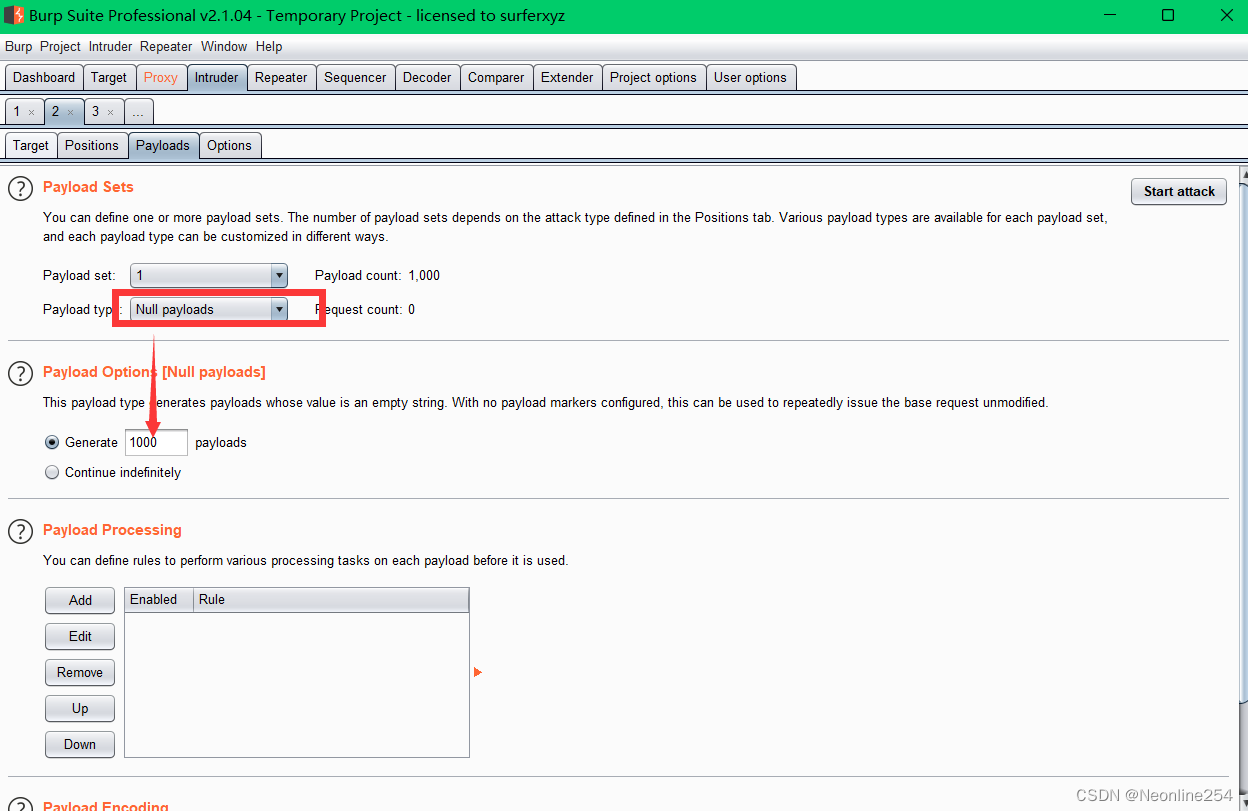
Task: Click inside the Generate payloads count field
Action: [155, 442]
